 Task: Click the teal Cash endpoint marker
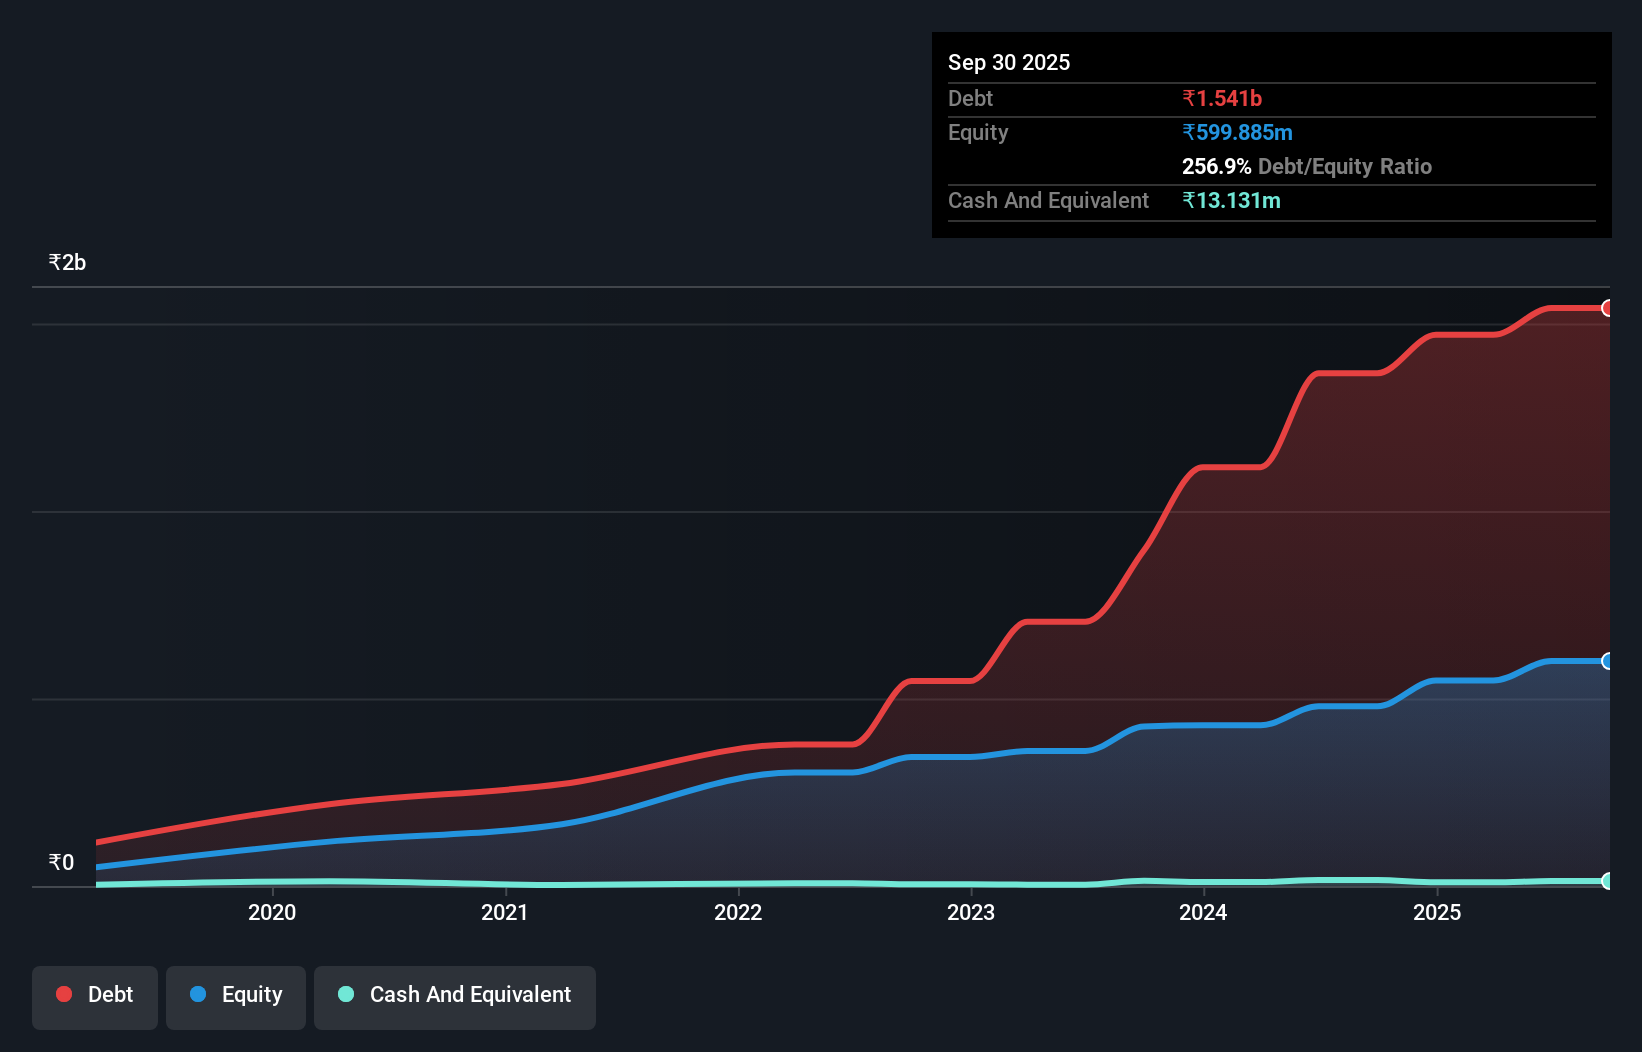(1607, 881)
